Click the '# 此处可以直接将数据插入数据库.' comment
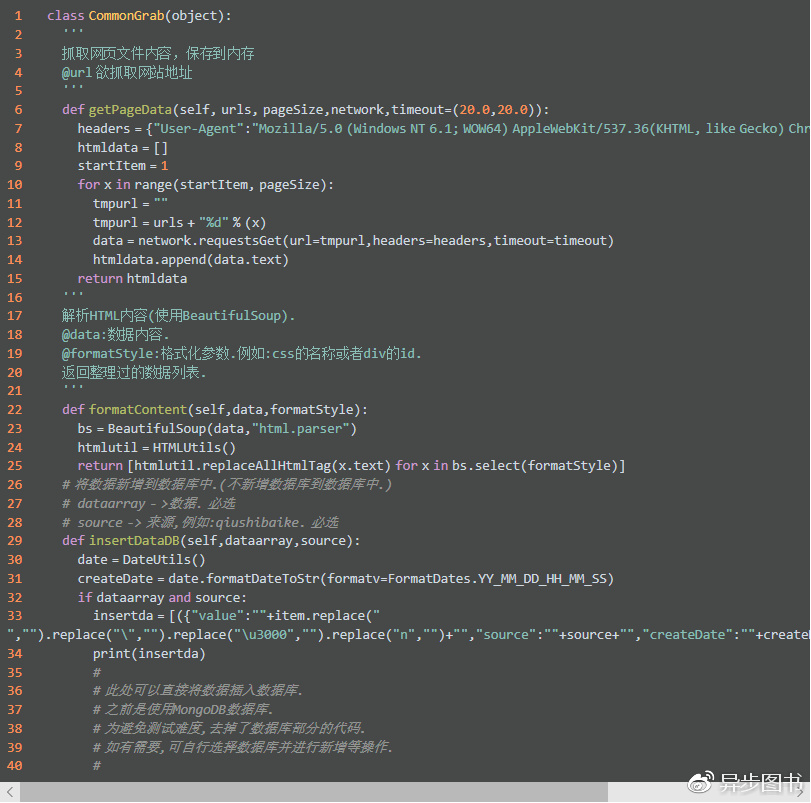Screen dimensions: 811x803 click(x=198, y=691)
